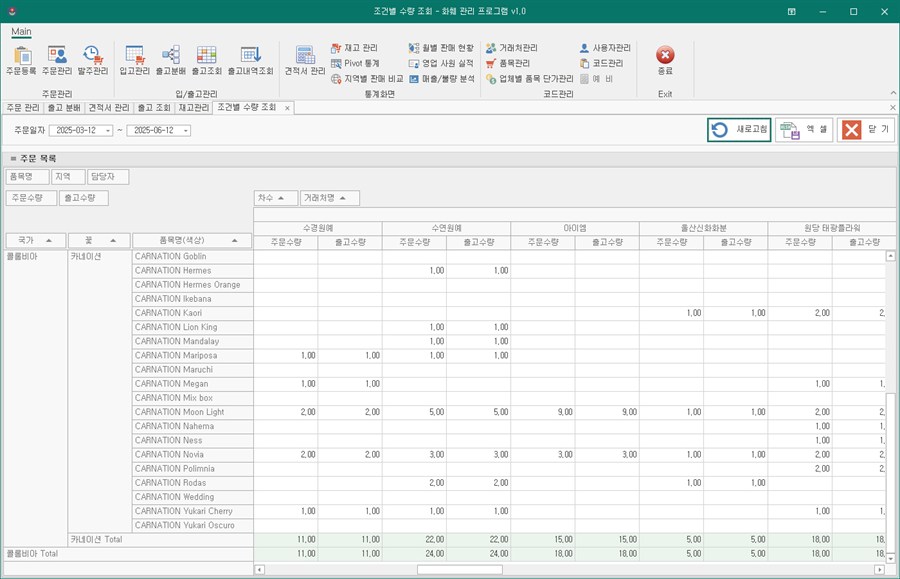This screenshot has width=900, height=579.
Task: Click the red 종료 exit icon
Action: pyautogui.click(x=665, y=60)
